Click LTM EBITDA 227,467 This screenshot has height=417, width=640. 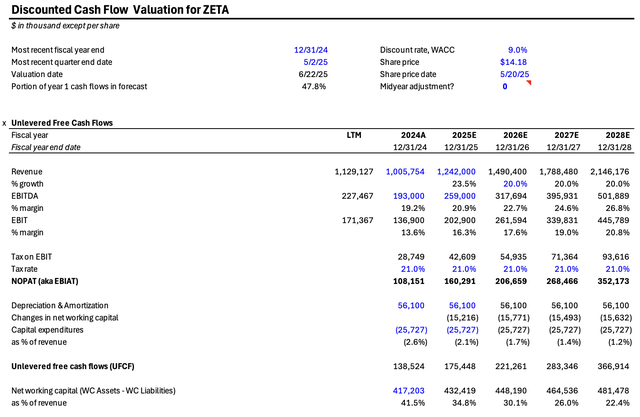pos(357,196)
